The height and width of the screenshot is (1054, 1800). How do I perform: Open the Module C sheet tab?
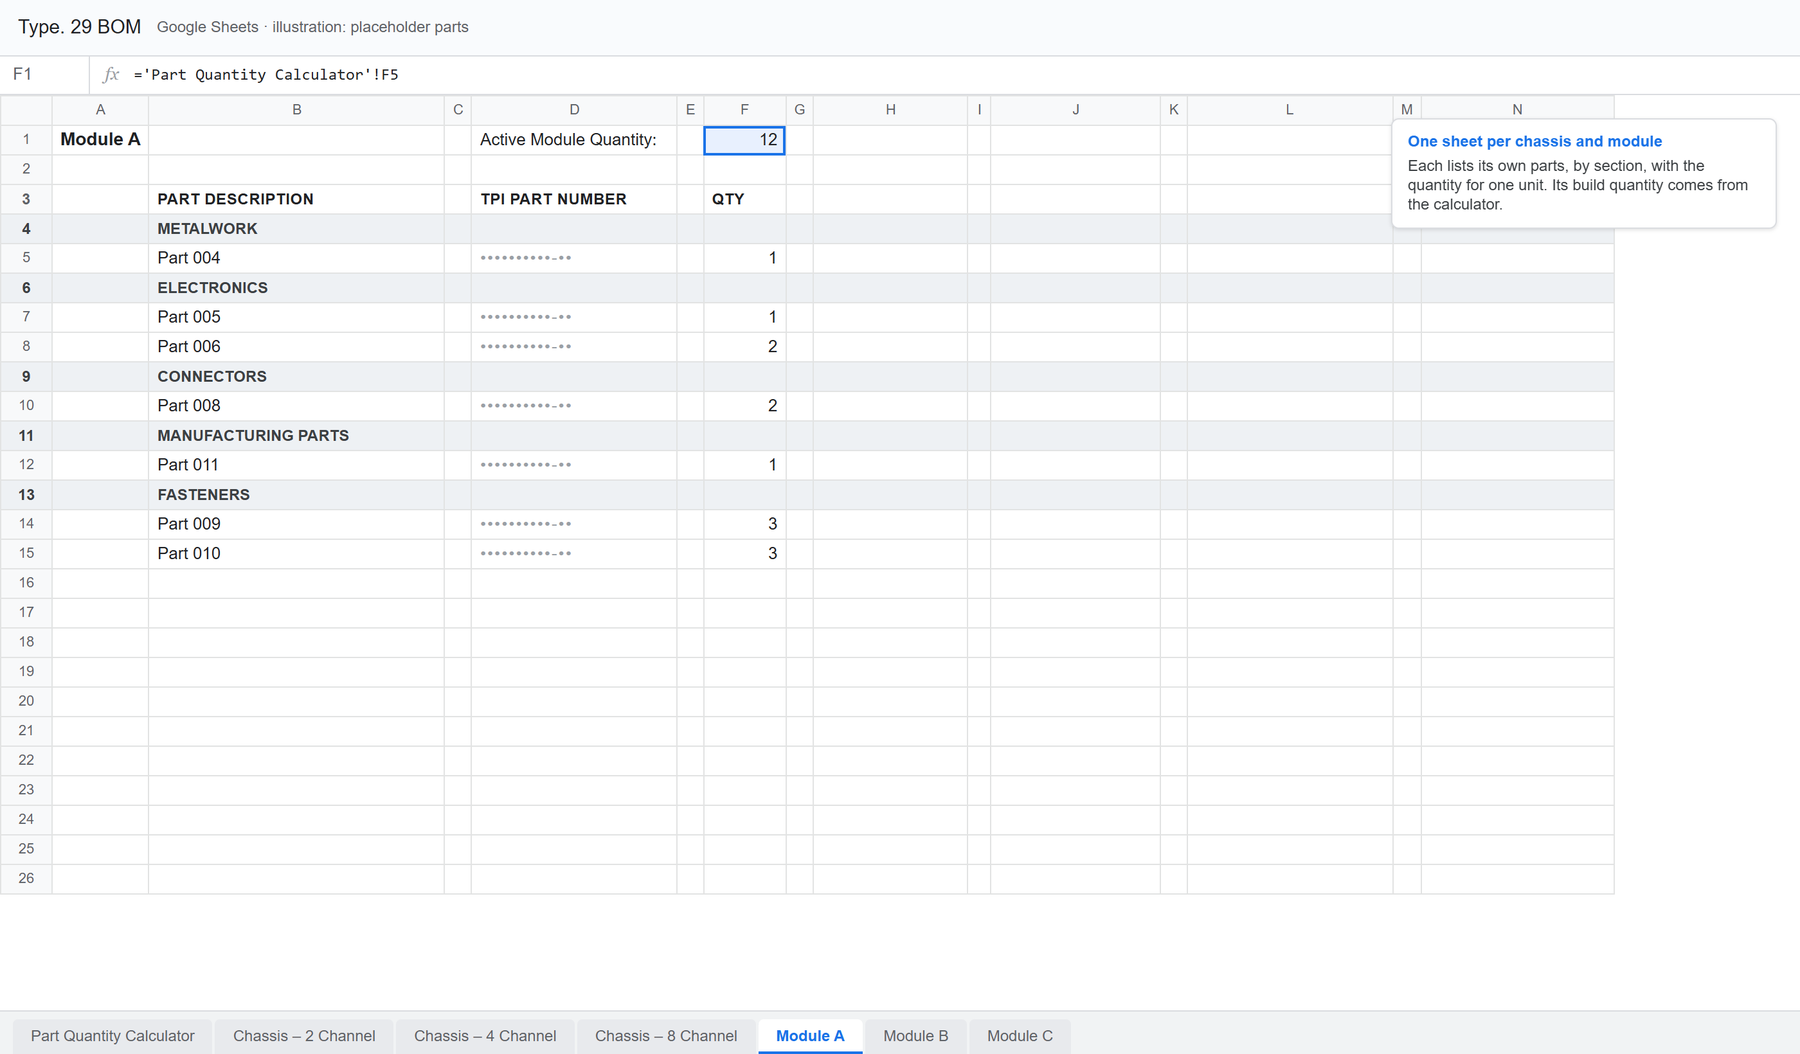1020,1036
